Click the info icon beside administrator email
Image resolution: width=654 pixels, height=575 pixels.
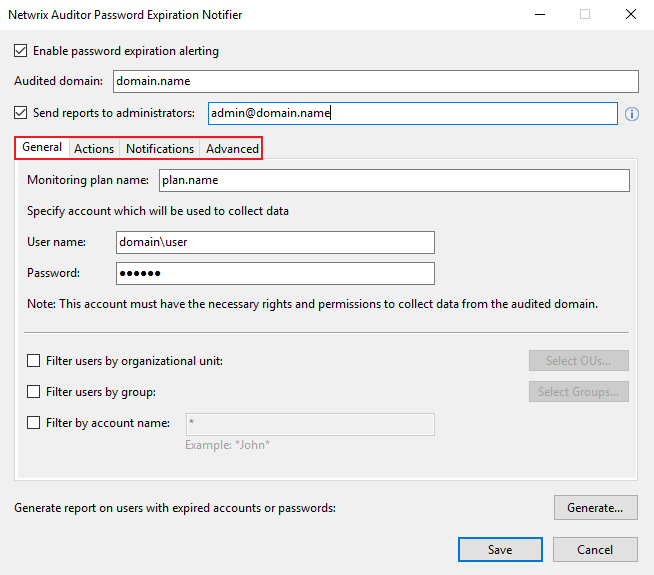(x=632, y=114)
